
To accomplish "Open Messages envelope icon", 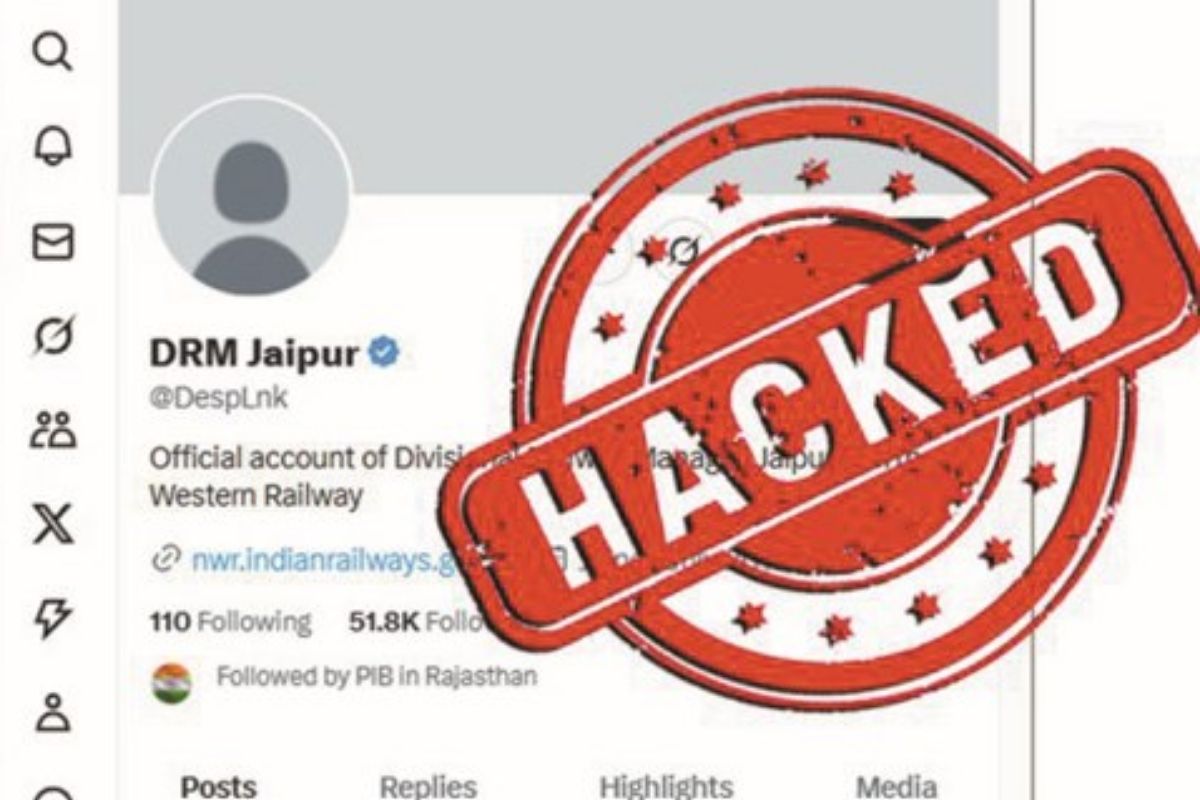I will point(53,243).
